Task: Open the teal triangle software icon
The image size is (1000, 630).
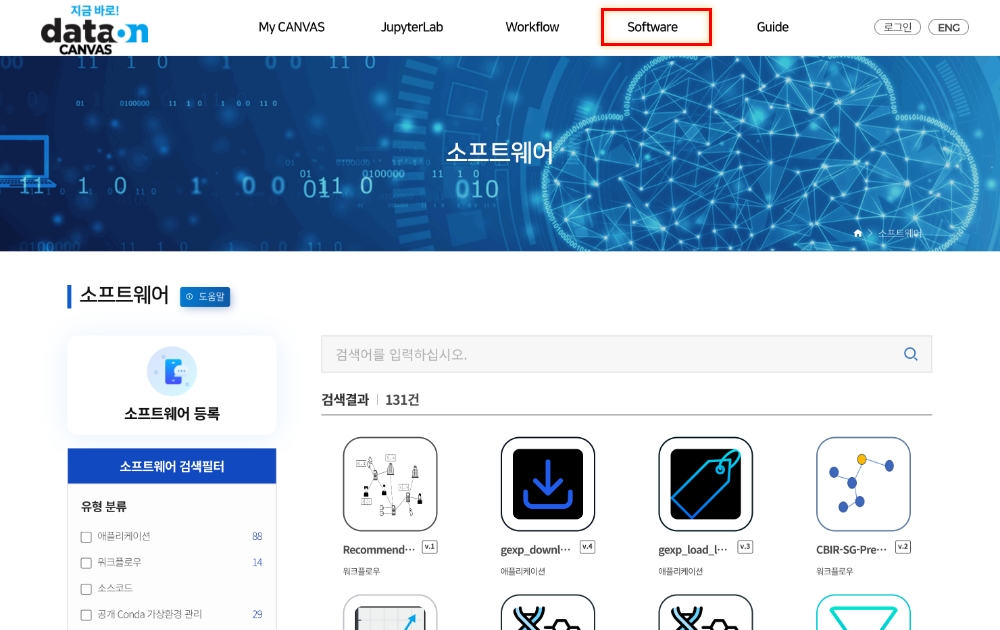Action: pyautogui.click(x=864, y=612)
